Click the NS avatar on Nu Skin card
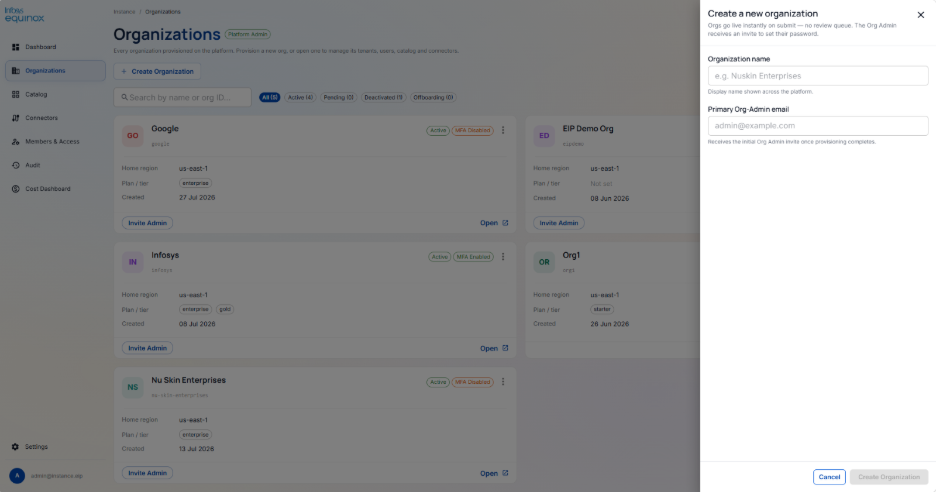Screen dimensions: 936x492 (x=133, y=387)
